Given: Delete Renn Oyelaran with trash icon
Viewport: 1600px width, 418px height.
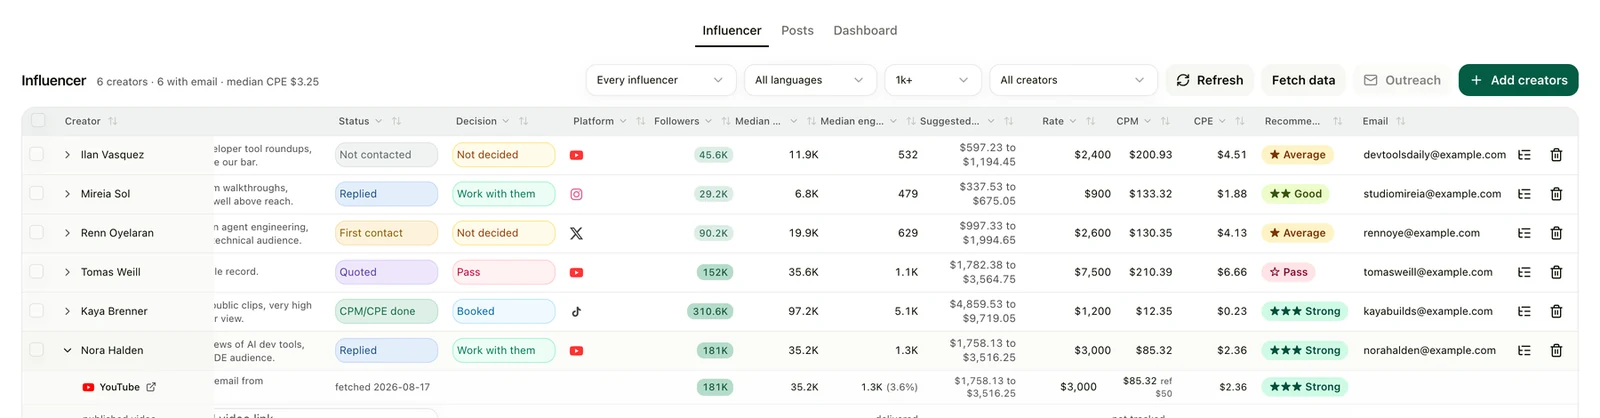Looking at the screenshot, I should click(1556, 233).
